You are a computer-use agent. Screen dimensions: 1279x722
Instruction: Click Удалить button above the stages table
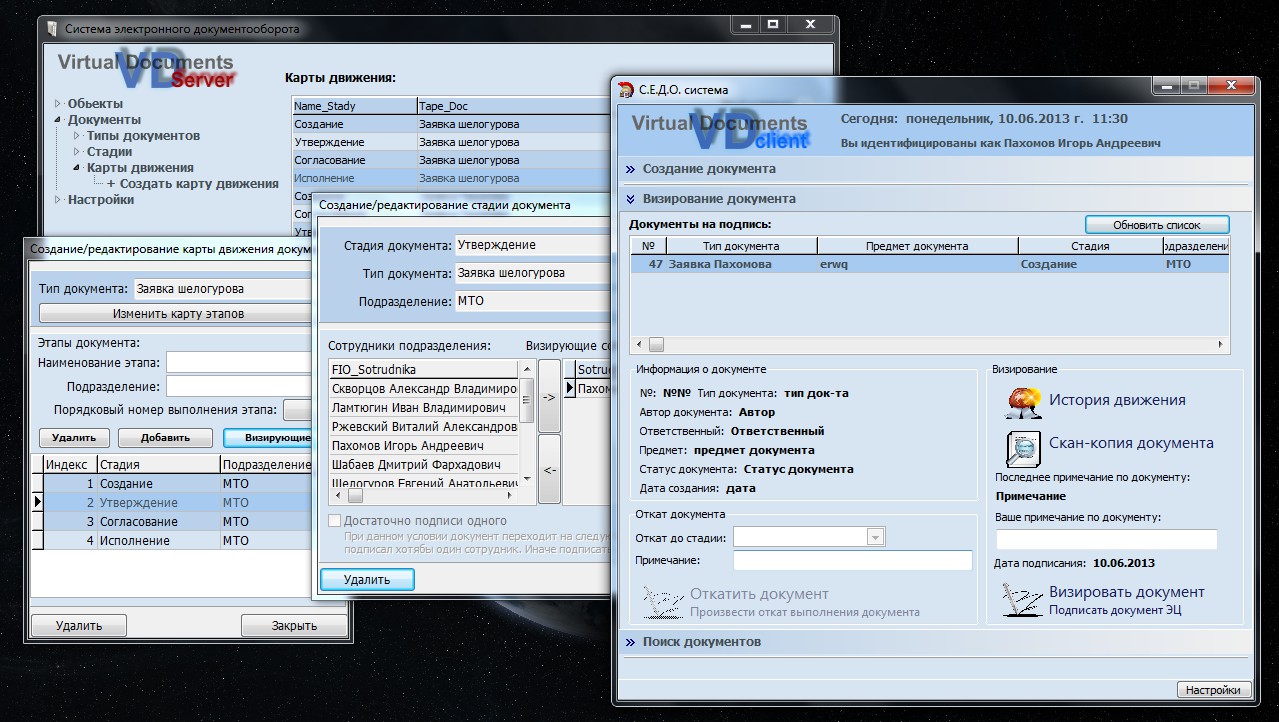tap(74, 437)
